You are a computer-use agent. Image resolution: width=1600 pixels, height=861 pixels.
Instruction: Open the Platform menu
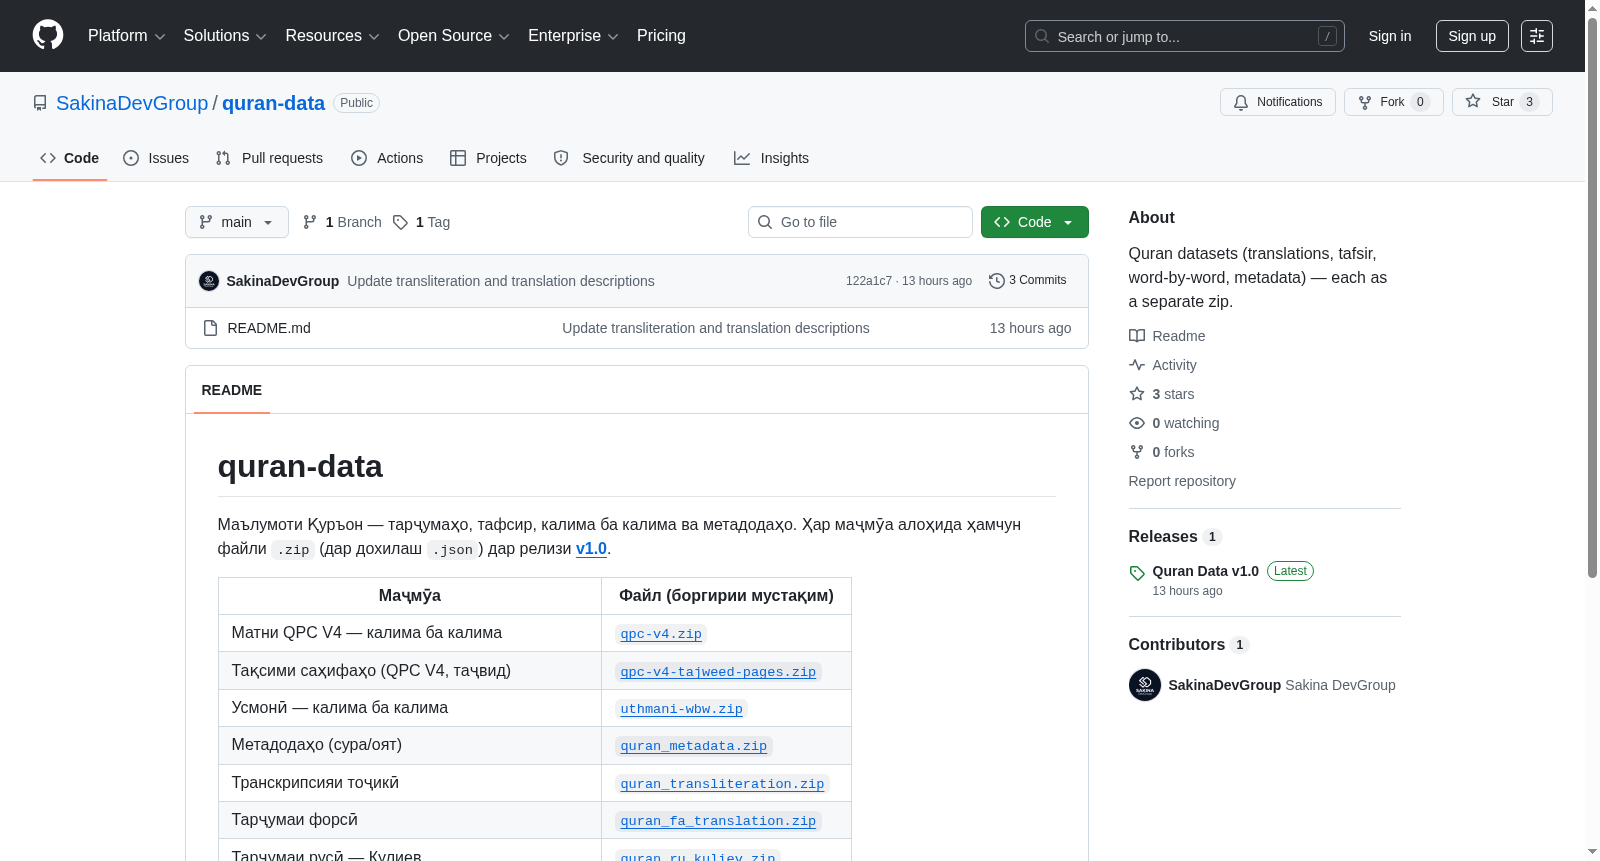click(x=126, y=36)
